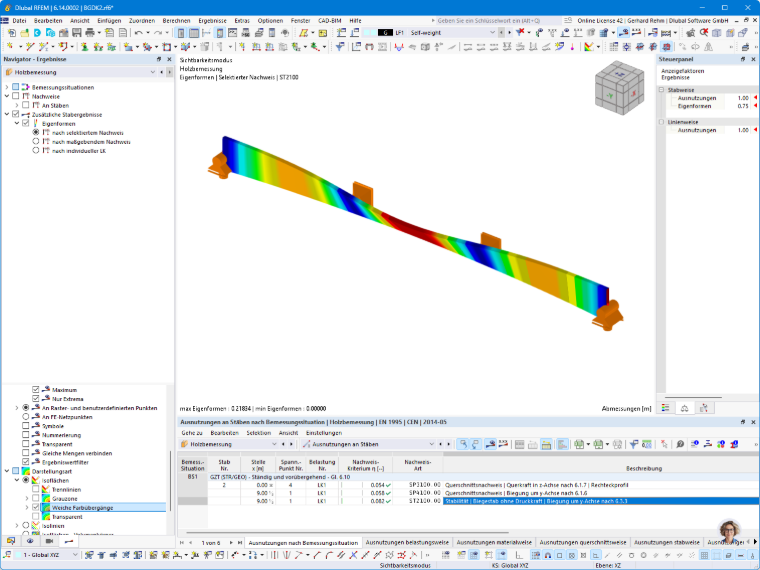Click the color scale results icon

pyautogui.click(x=588, y=47)
